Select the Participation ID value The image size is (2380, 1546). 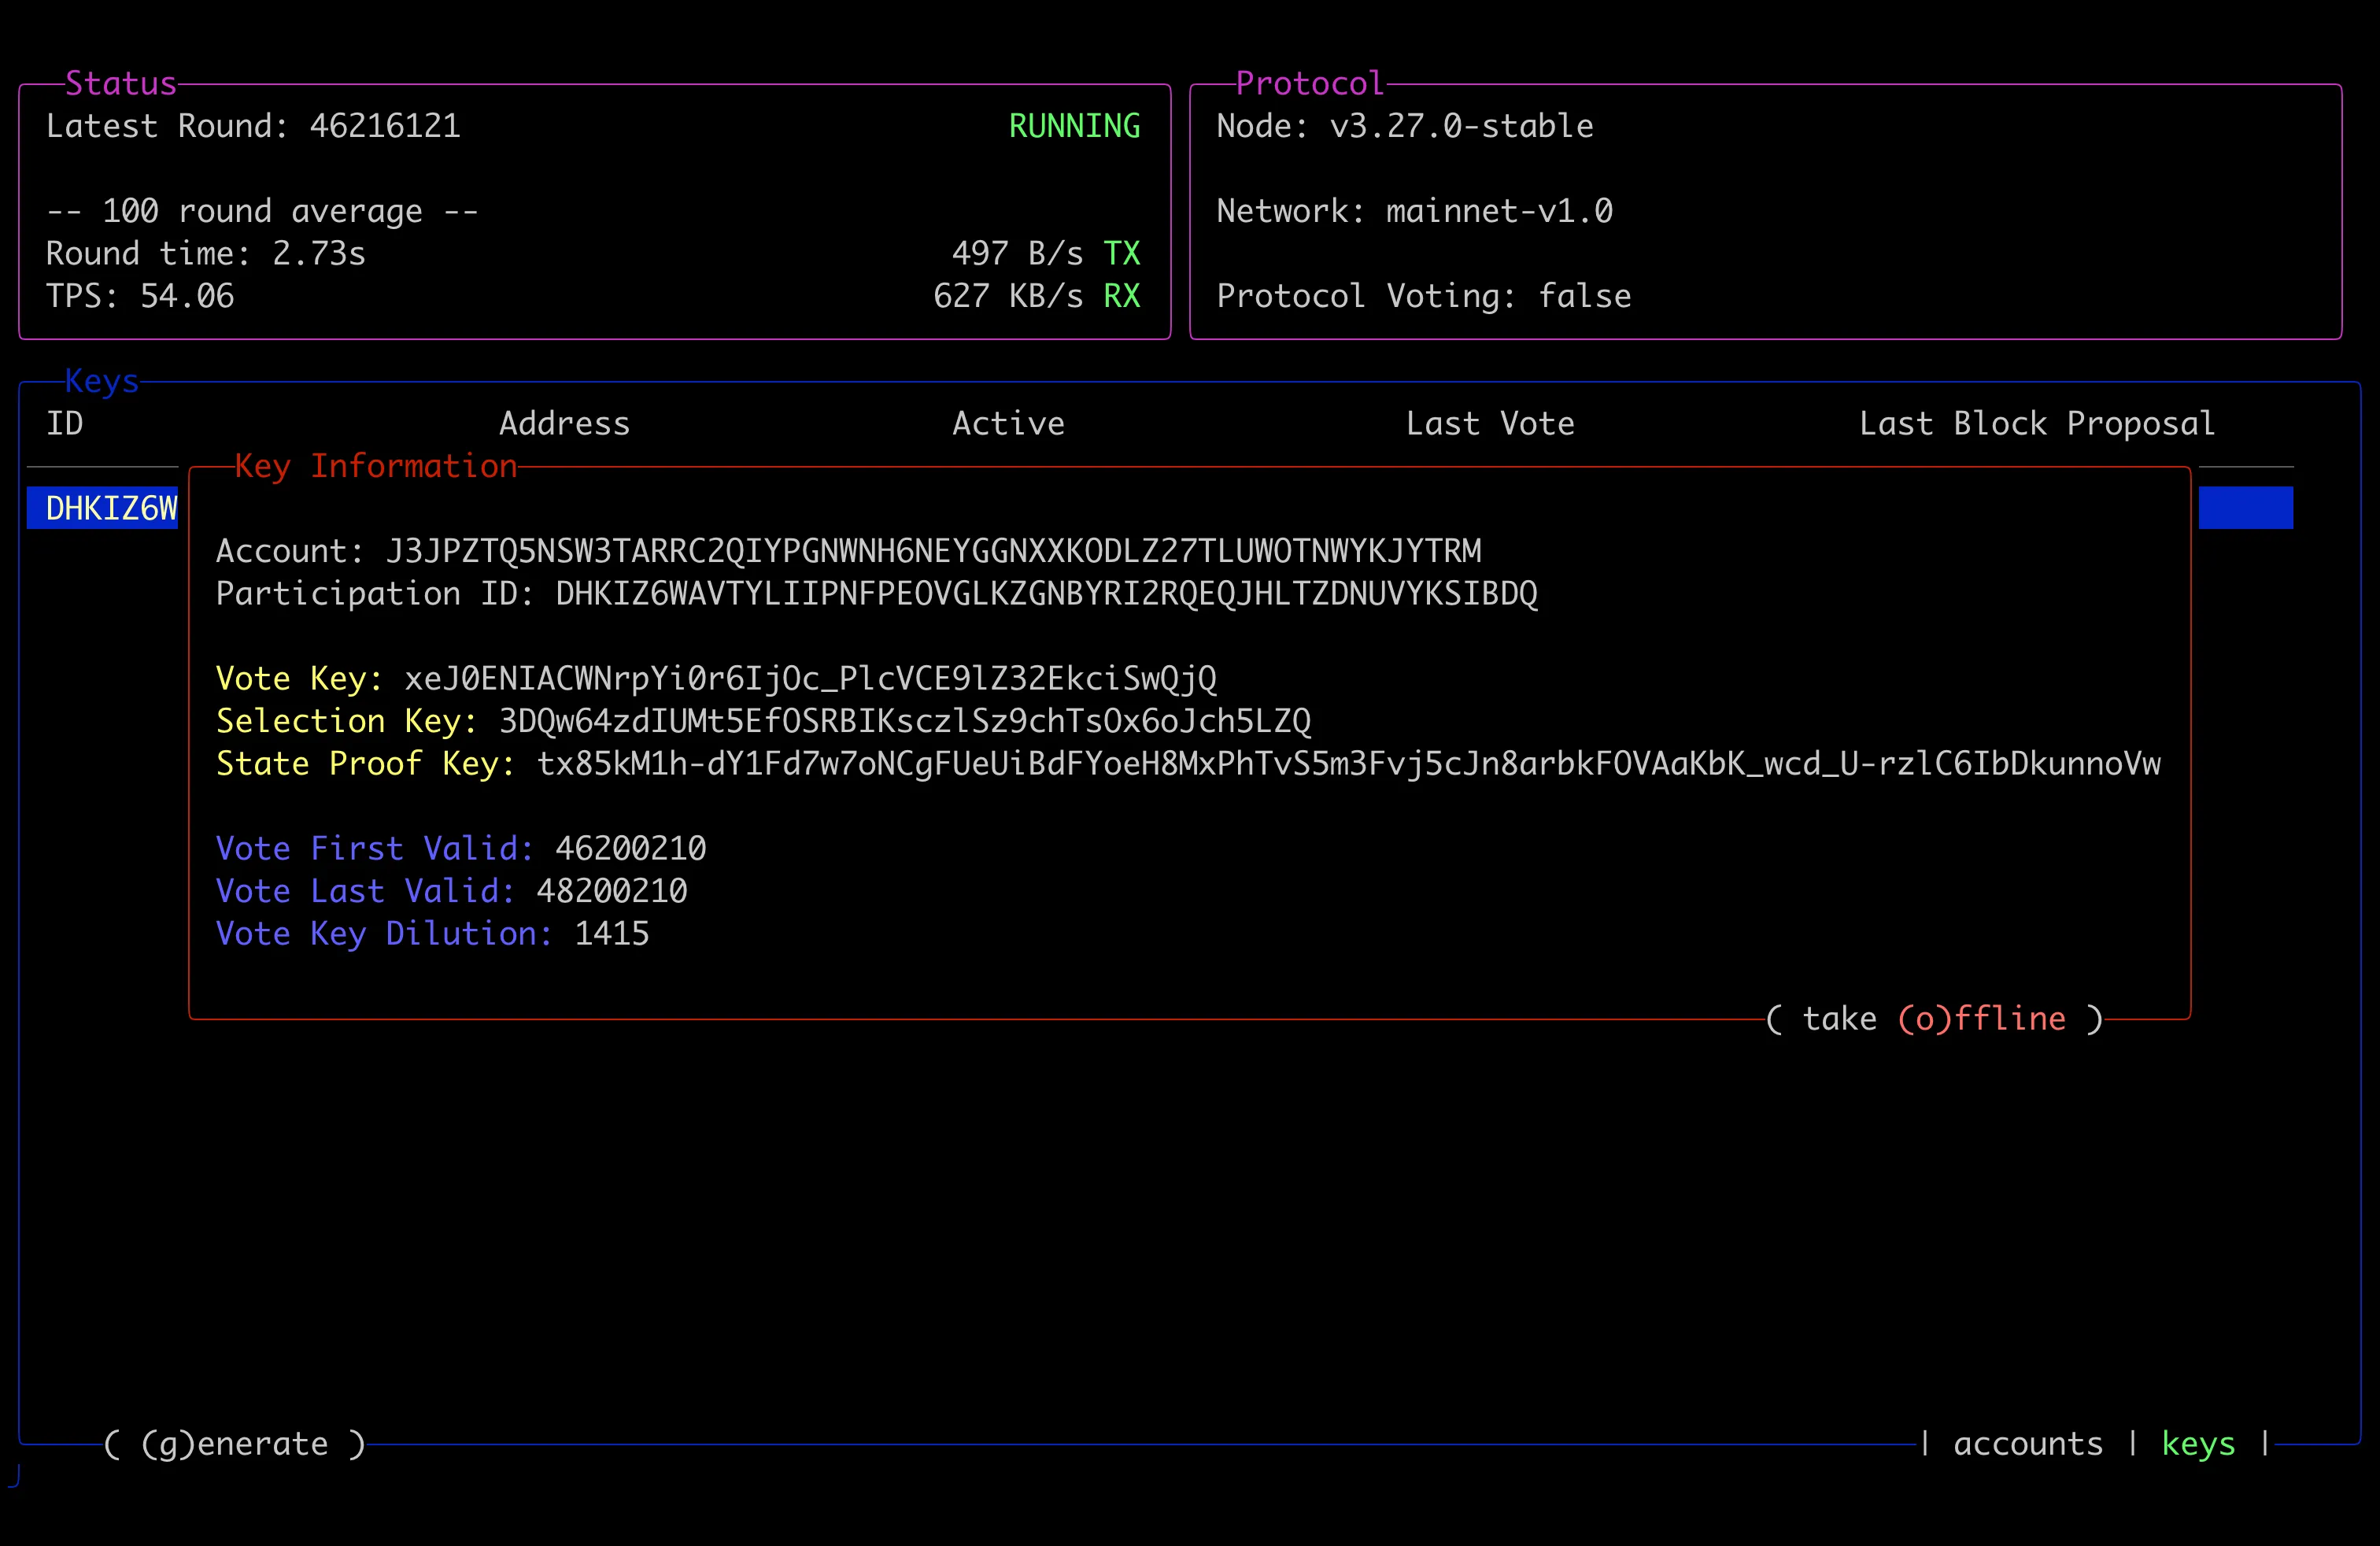point(1047,593)
